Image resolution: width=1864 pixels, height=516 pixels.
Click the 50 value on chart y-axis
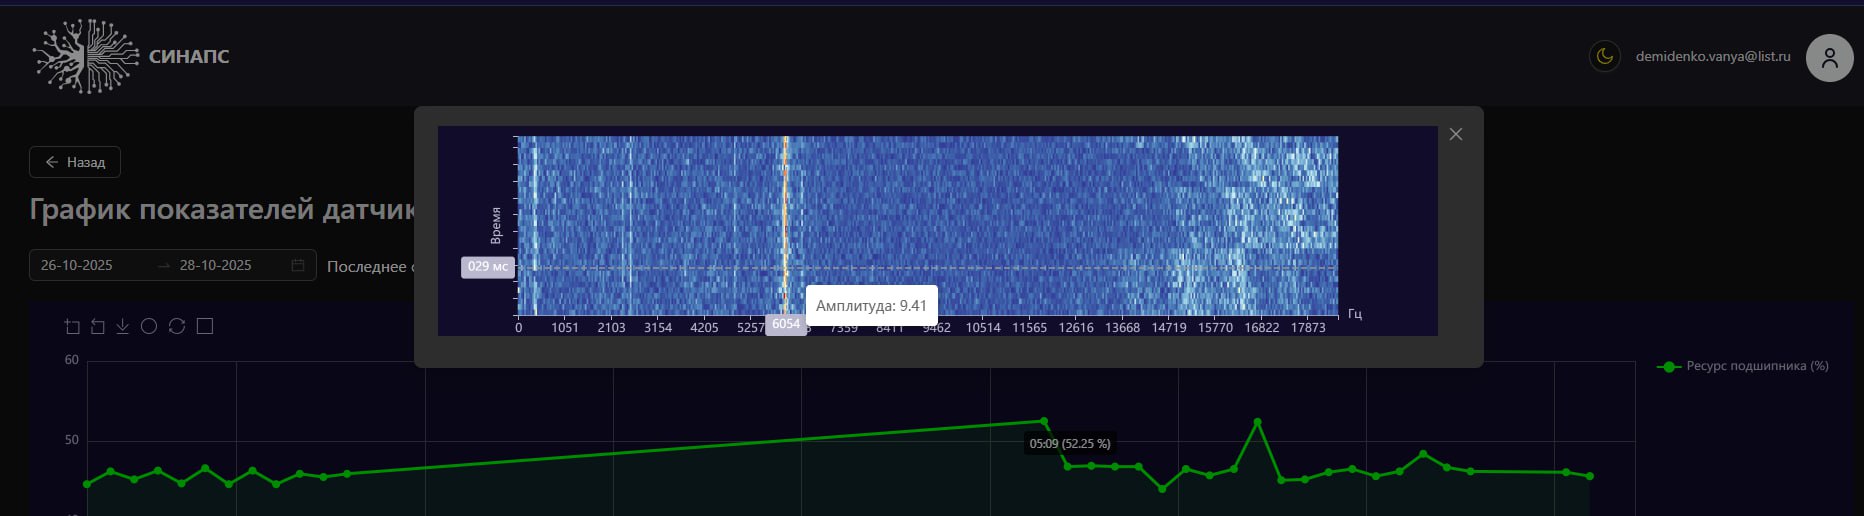71,440
